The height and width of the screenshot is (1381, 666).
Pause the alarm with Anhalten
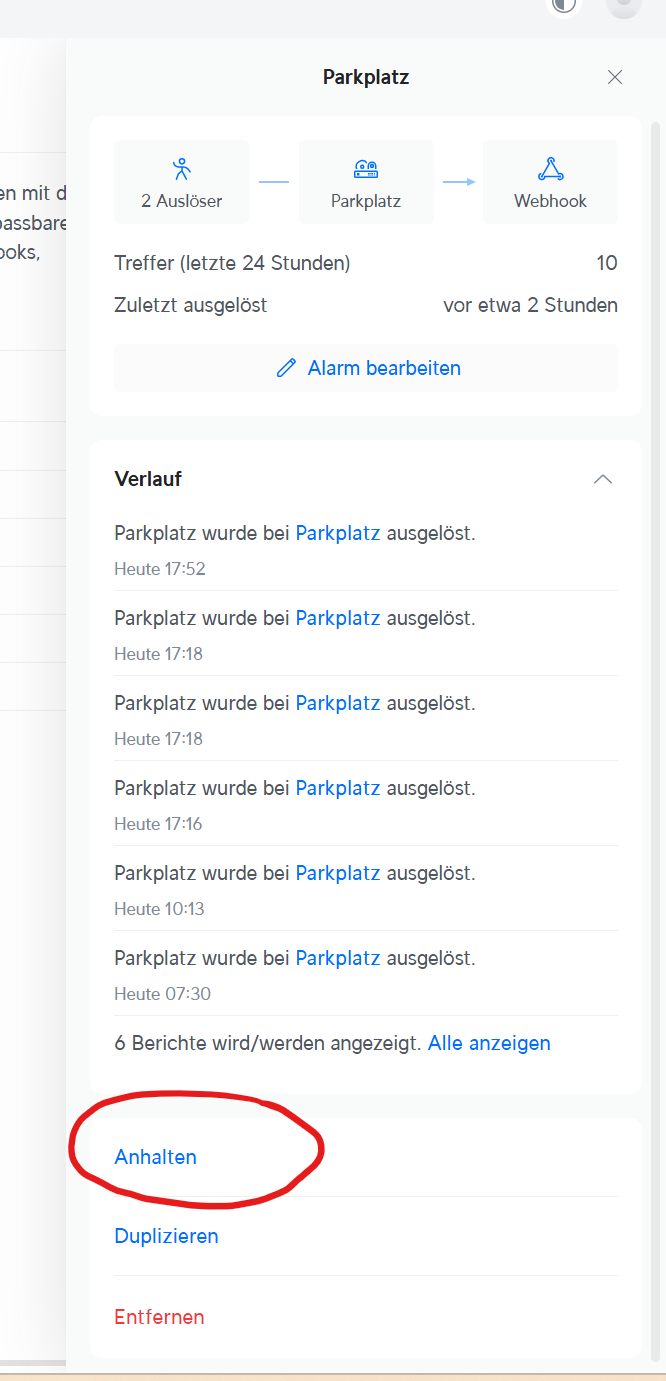(x=156, y=1157)
